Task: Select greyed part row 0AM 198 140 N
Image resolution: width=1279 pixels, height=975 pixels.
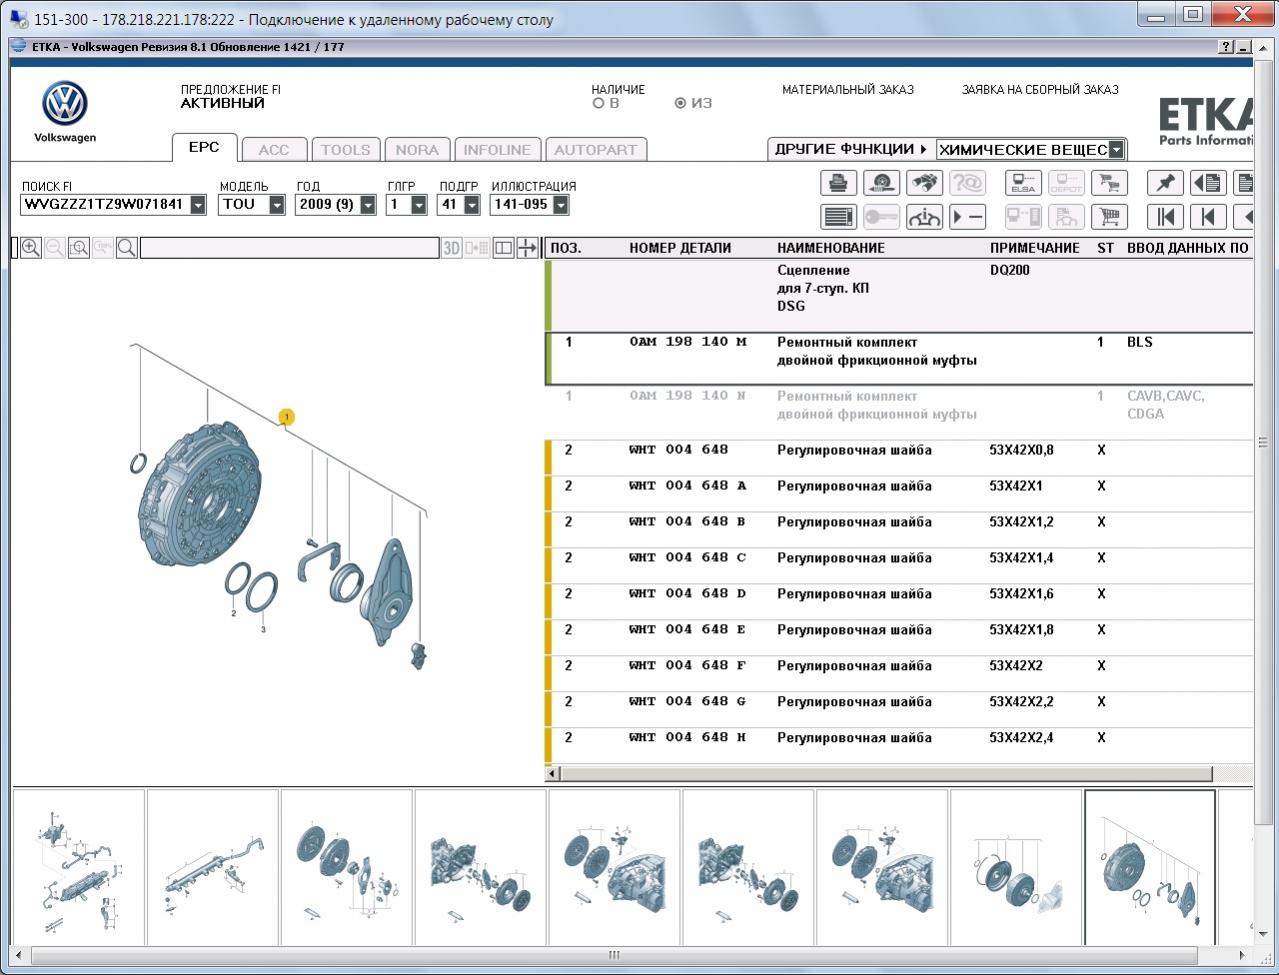Action: tap(900, 412)
